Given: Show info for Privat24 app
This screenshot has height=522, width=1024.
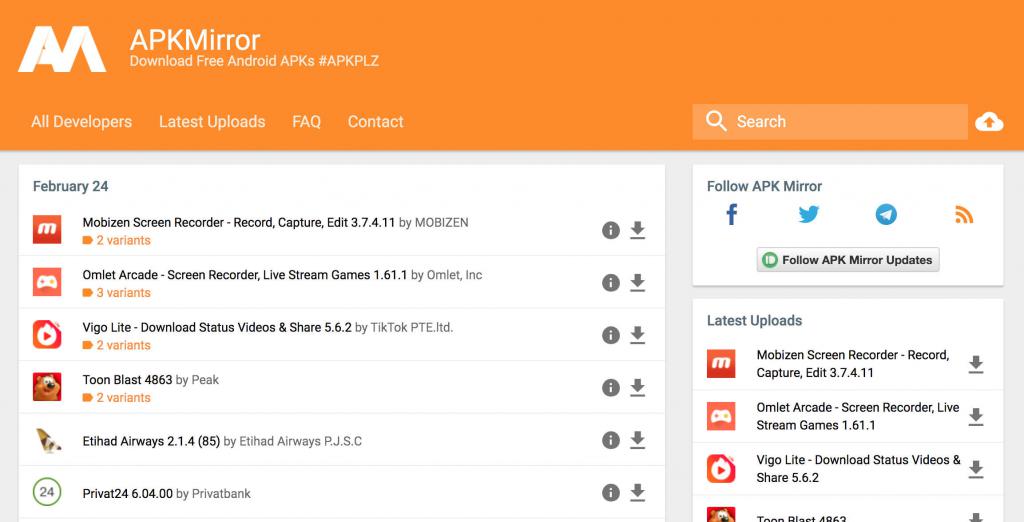Looking at the screenshot, I should tap(611, 492).
